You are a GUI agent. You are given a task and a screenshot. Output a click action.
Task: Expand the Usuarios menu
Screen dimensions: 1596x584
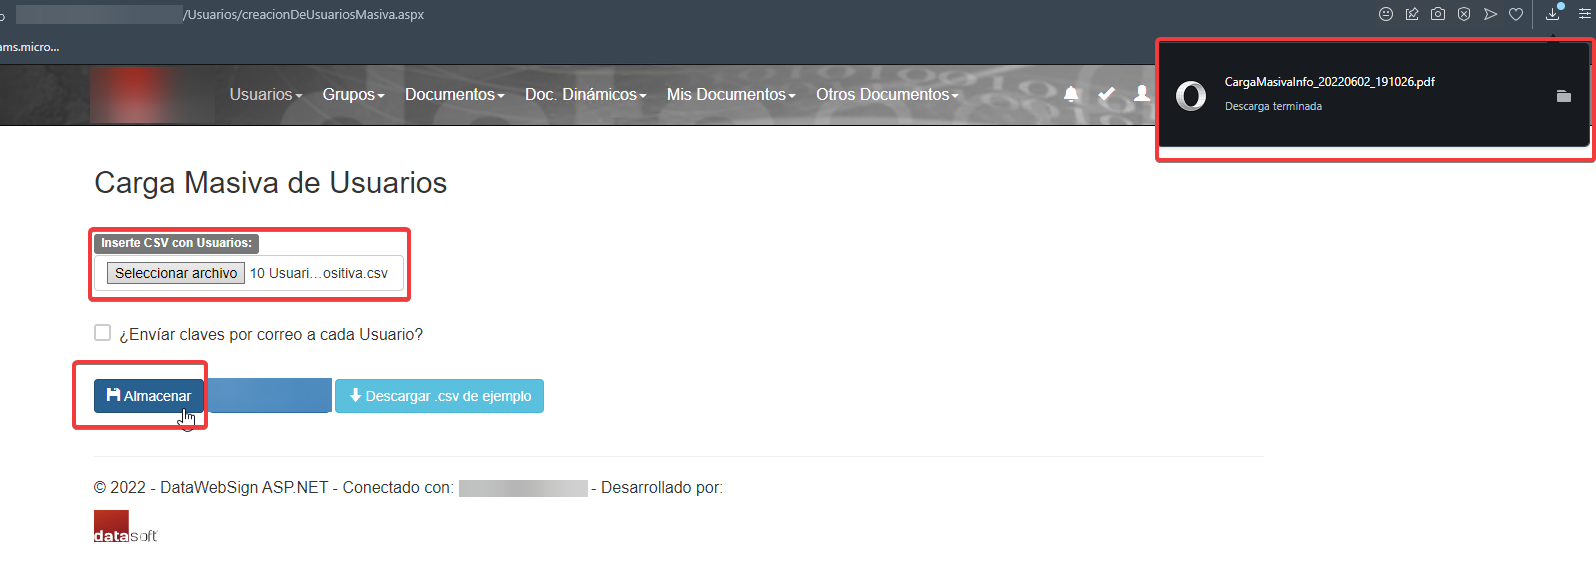(266, 94)
